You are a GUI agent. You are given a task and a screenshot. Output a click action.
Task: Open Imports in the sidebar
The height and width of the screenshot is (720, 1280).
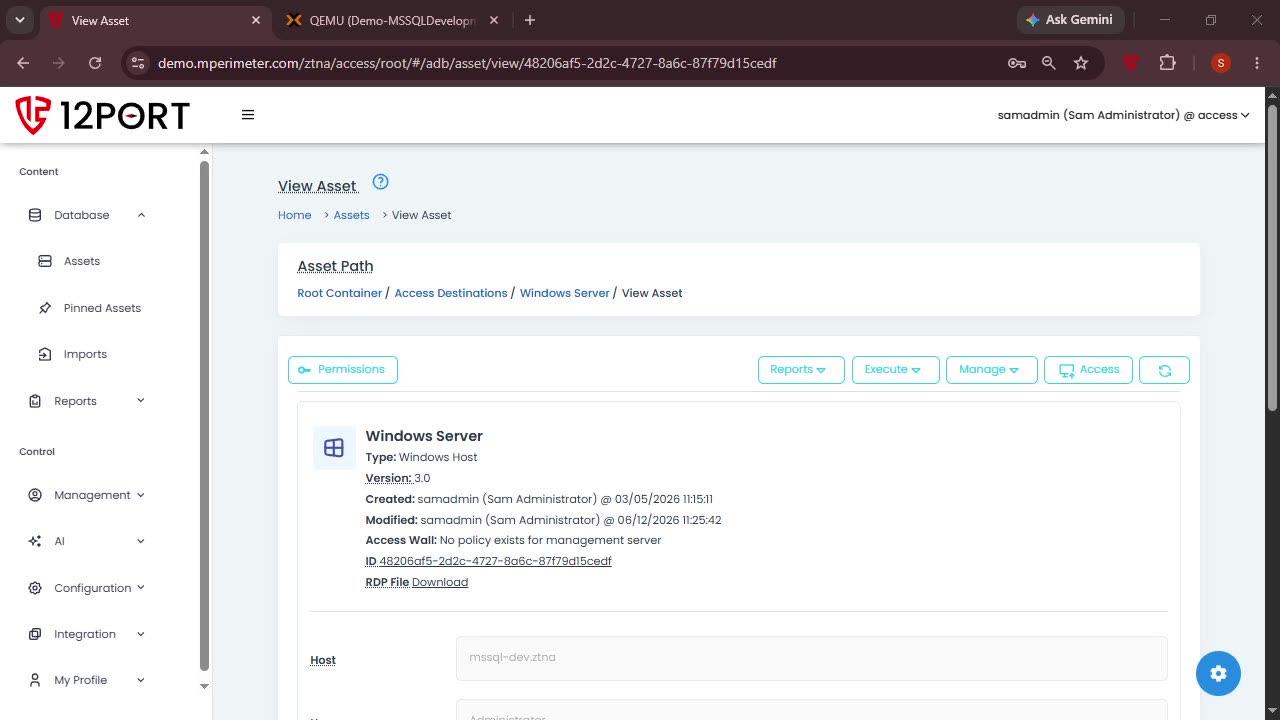coord(85,354)
